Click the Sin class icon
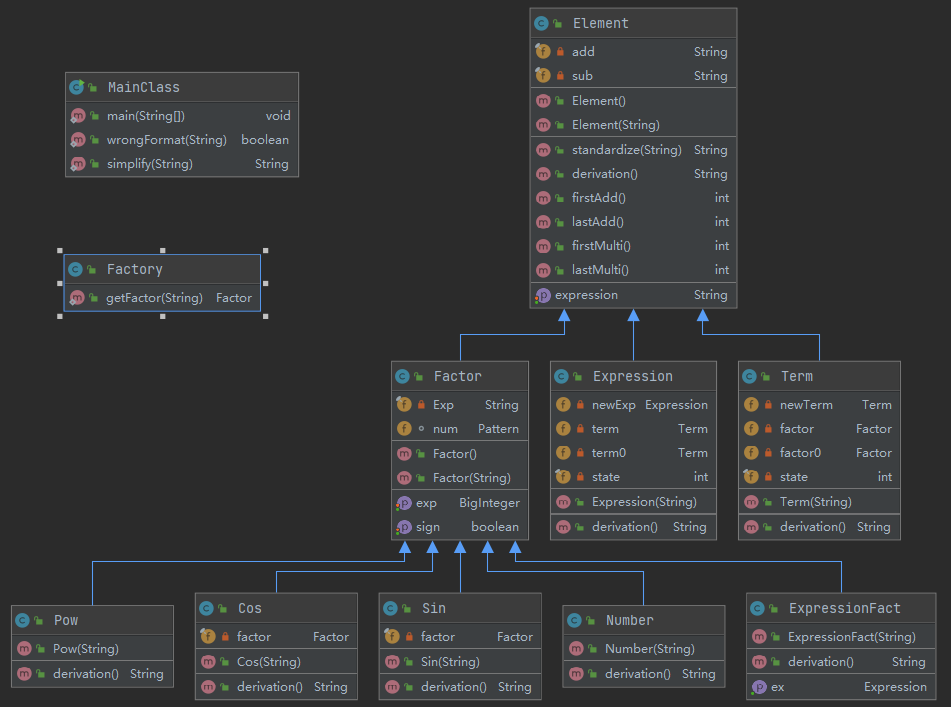The width and height of the screenshot is (951, 707). pos(391,608)
